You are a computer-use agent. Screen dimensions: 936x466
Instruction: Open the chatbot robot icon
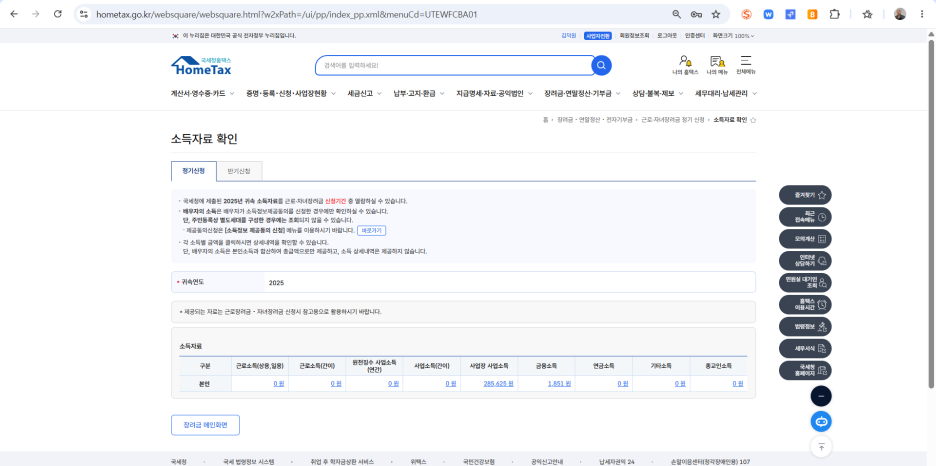[x=821, y=422]
